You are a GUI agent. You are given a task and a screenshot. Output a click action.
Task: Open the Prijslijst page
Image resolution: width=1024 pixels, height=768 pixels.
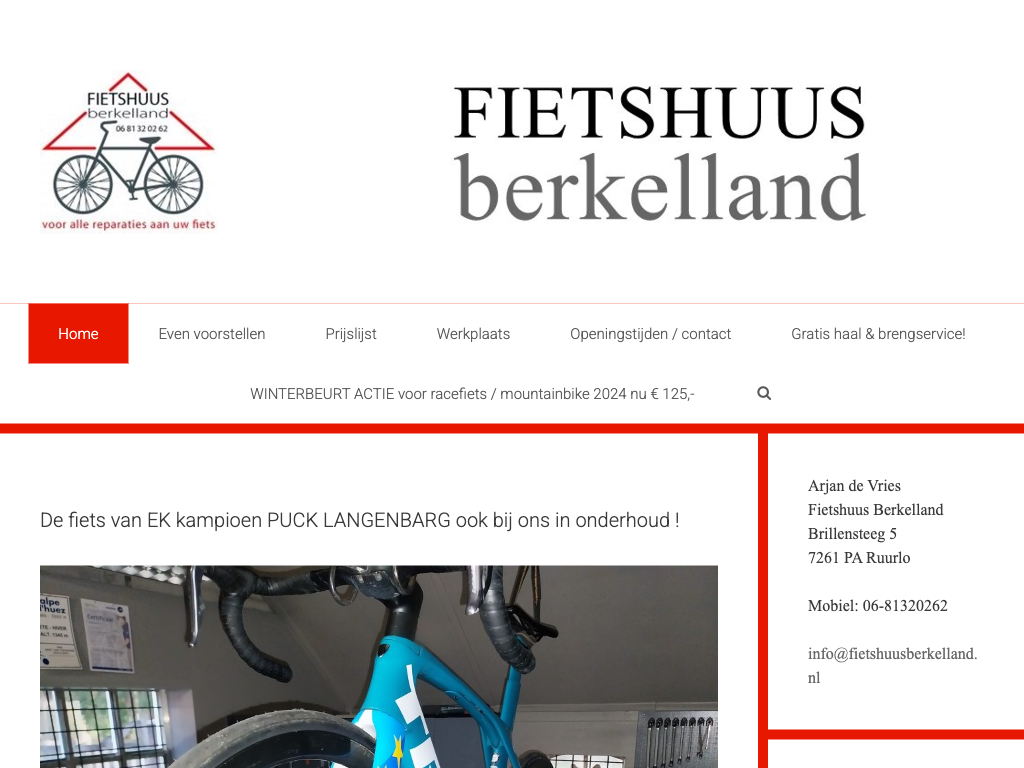point(351,334)
